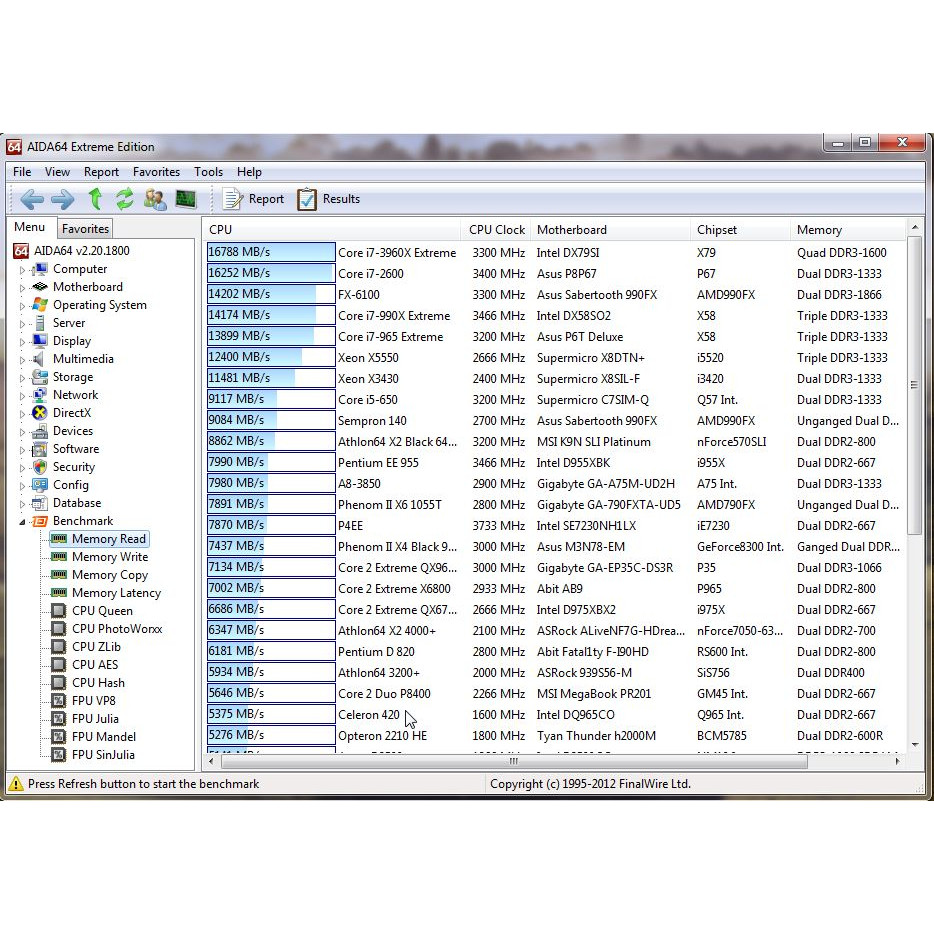The width and height of the screenshot is (934, 934).
Task: Expand the Storage tree node
Action: pyautogui.click(x=23, y=378)
